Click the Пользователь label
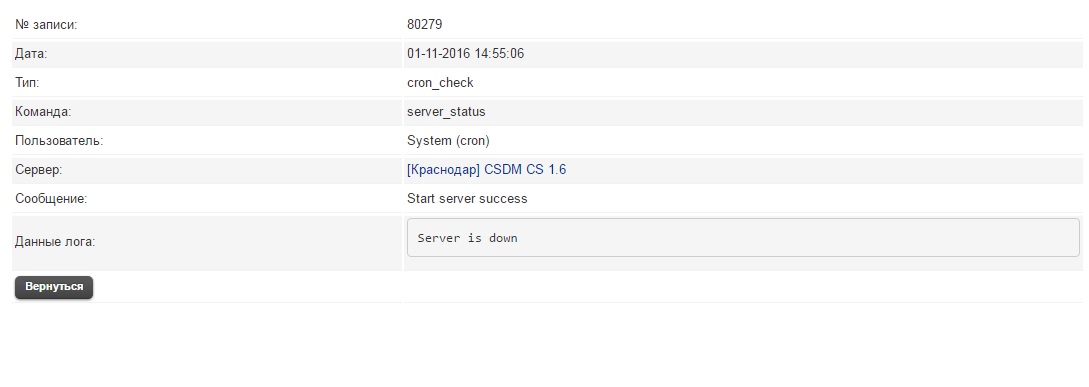This screenshot has height=387, width=1089. (59, 141)
